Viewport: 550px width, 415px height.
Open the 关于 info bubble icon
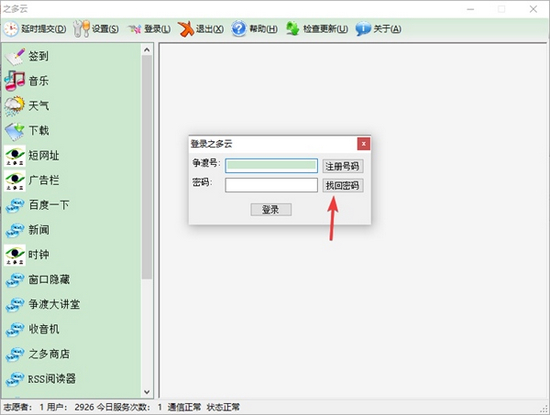click(x=363, y=29)
